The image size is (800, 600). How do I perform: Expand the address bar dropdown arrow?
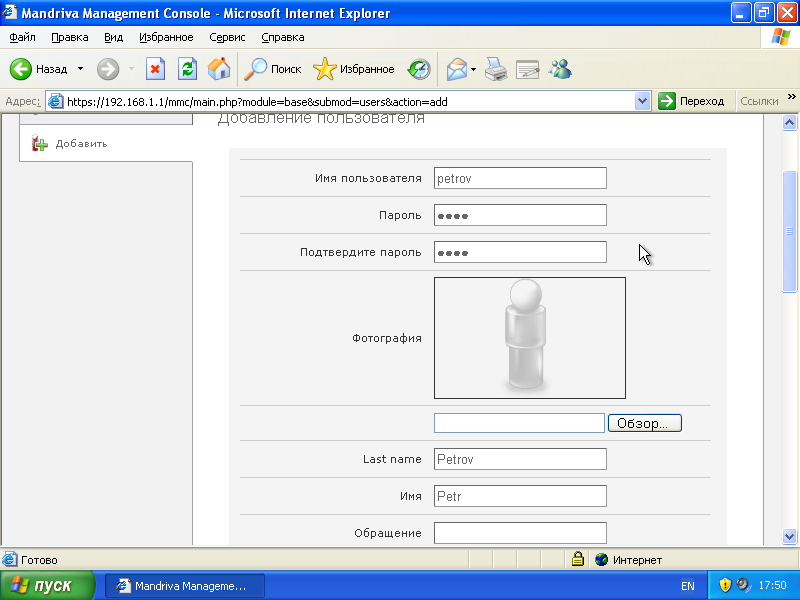642,101
